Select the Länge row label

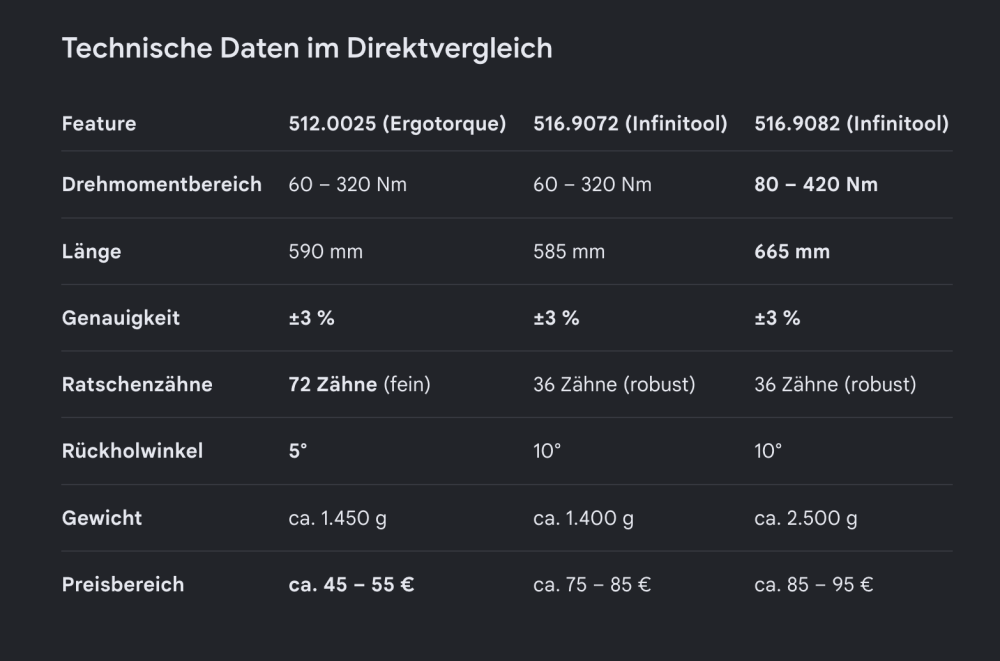click(x=91, y=251)
